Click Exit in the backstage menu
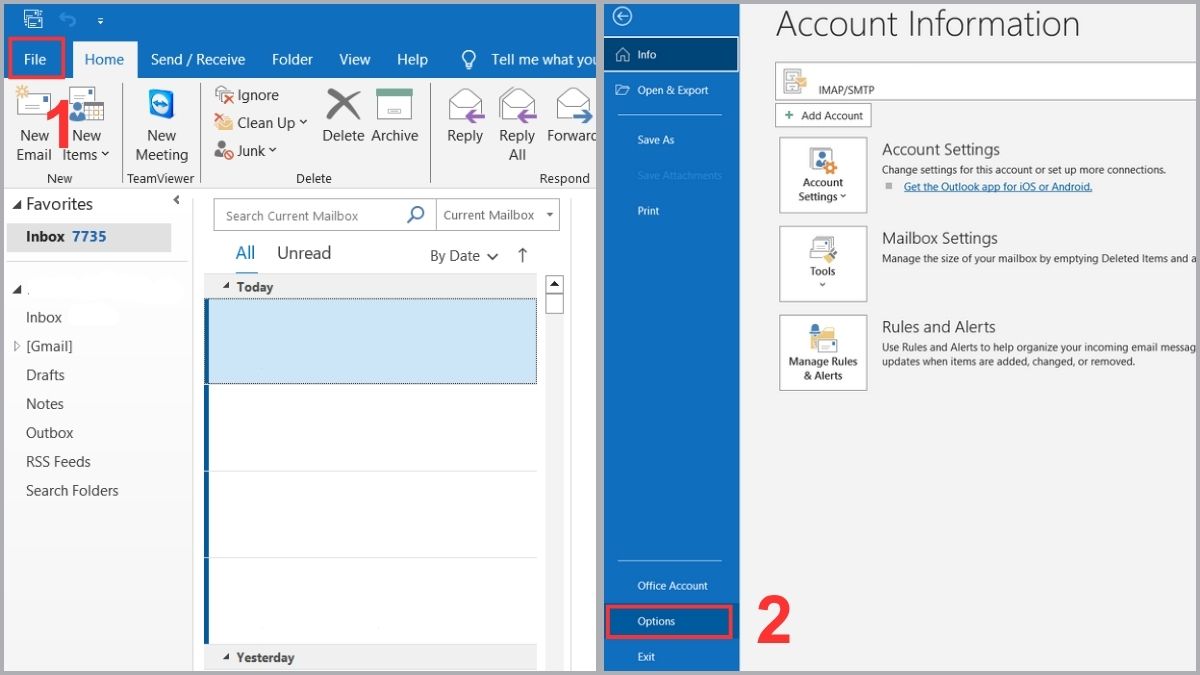Viewport: 1200px width, 675px height. click(x=646, y=657)
